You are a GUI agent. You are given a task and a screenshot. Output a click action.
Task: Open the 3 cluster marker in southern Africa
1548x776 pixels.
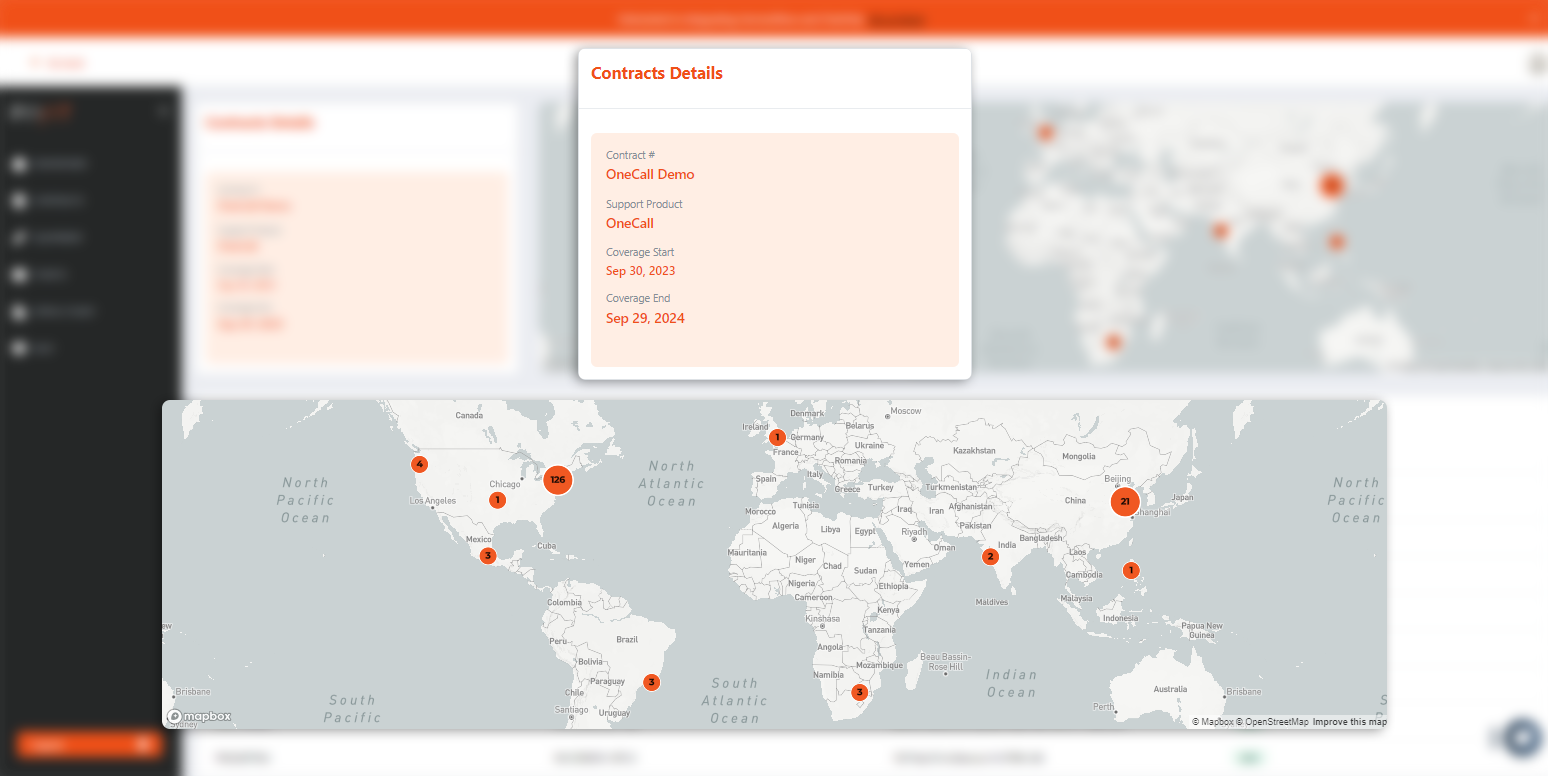(859, 692)
